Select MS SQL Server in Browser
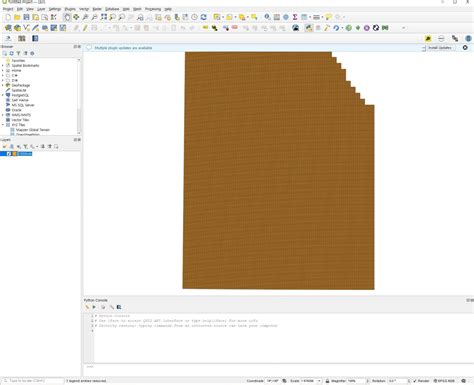This screenshot has height=385, width=474. click(23, 105)
